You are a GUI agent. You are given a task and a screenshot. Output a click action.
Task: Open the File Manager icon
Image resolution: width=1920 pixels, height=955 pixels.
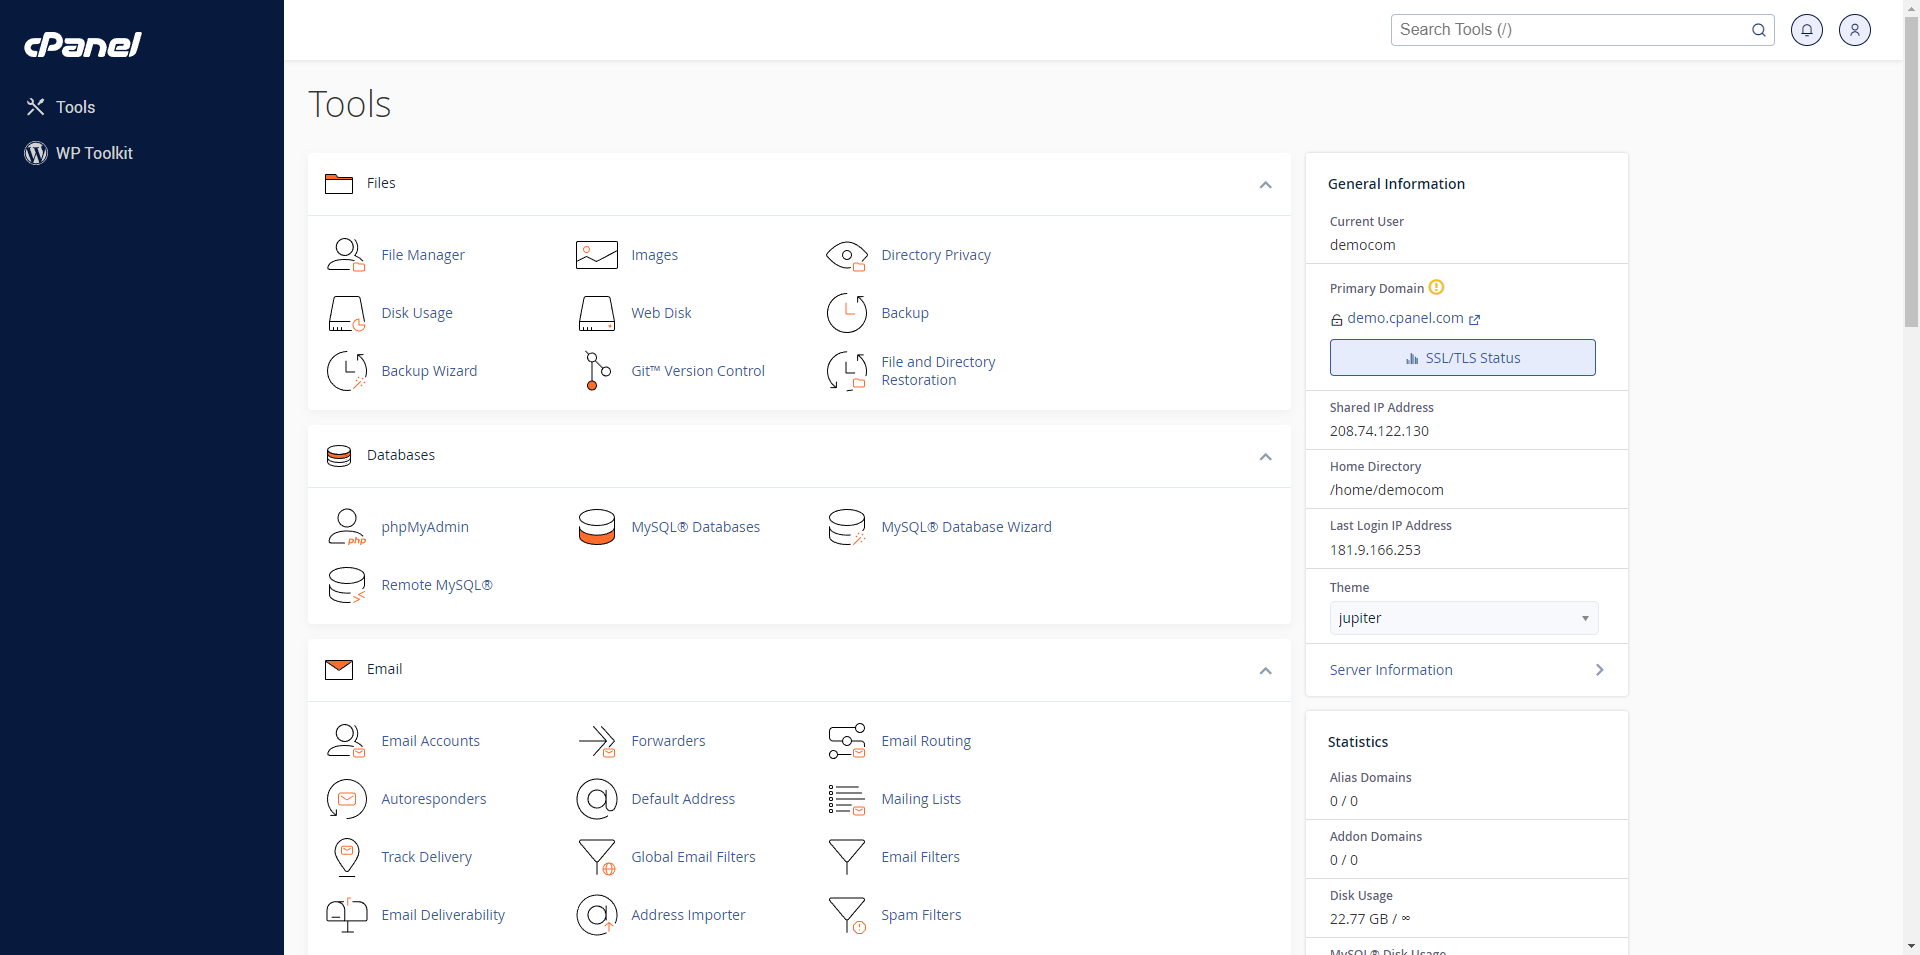(346, 255)
